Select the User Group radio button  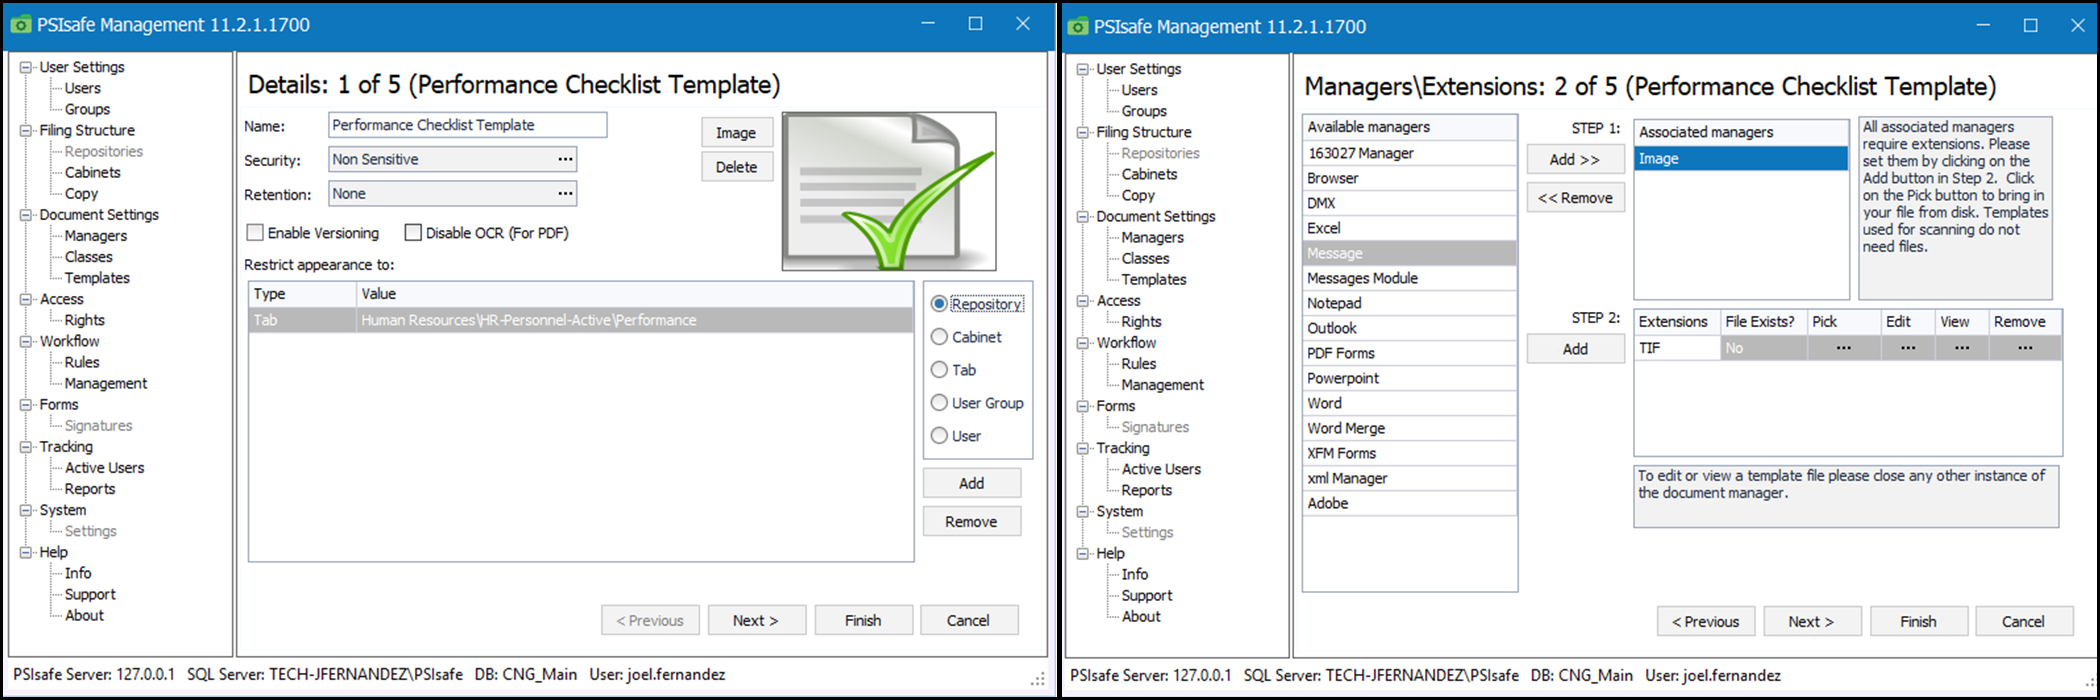coord(939,403)
